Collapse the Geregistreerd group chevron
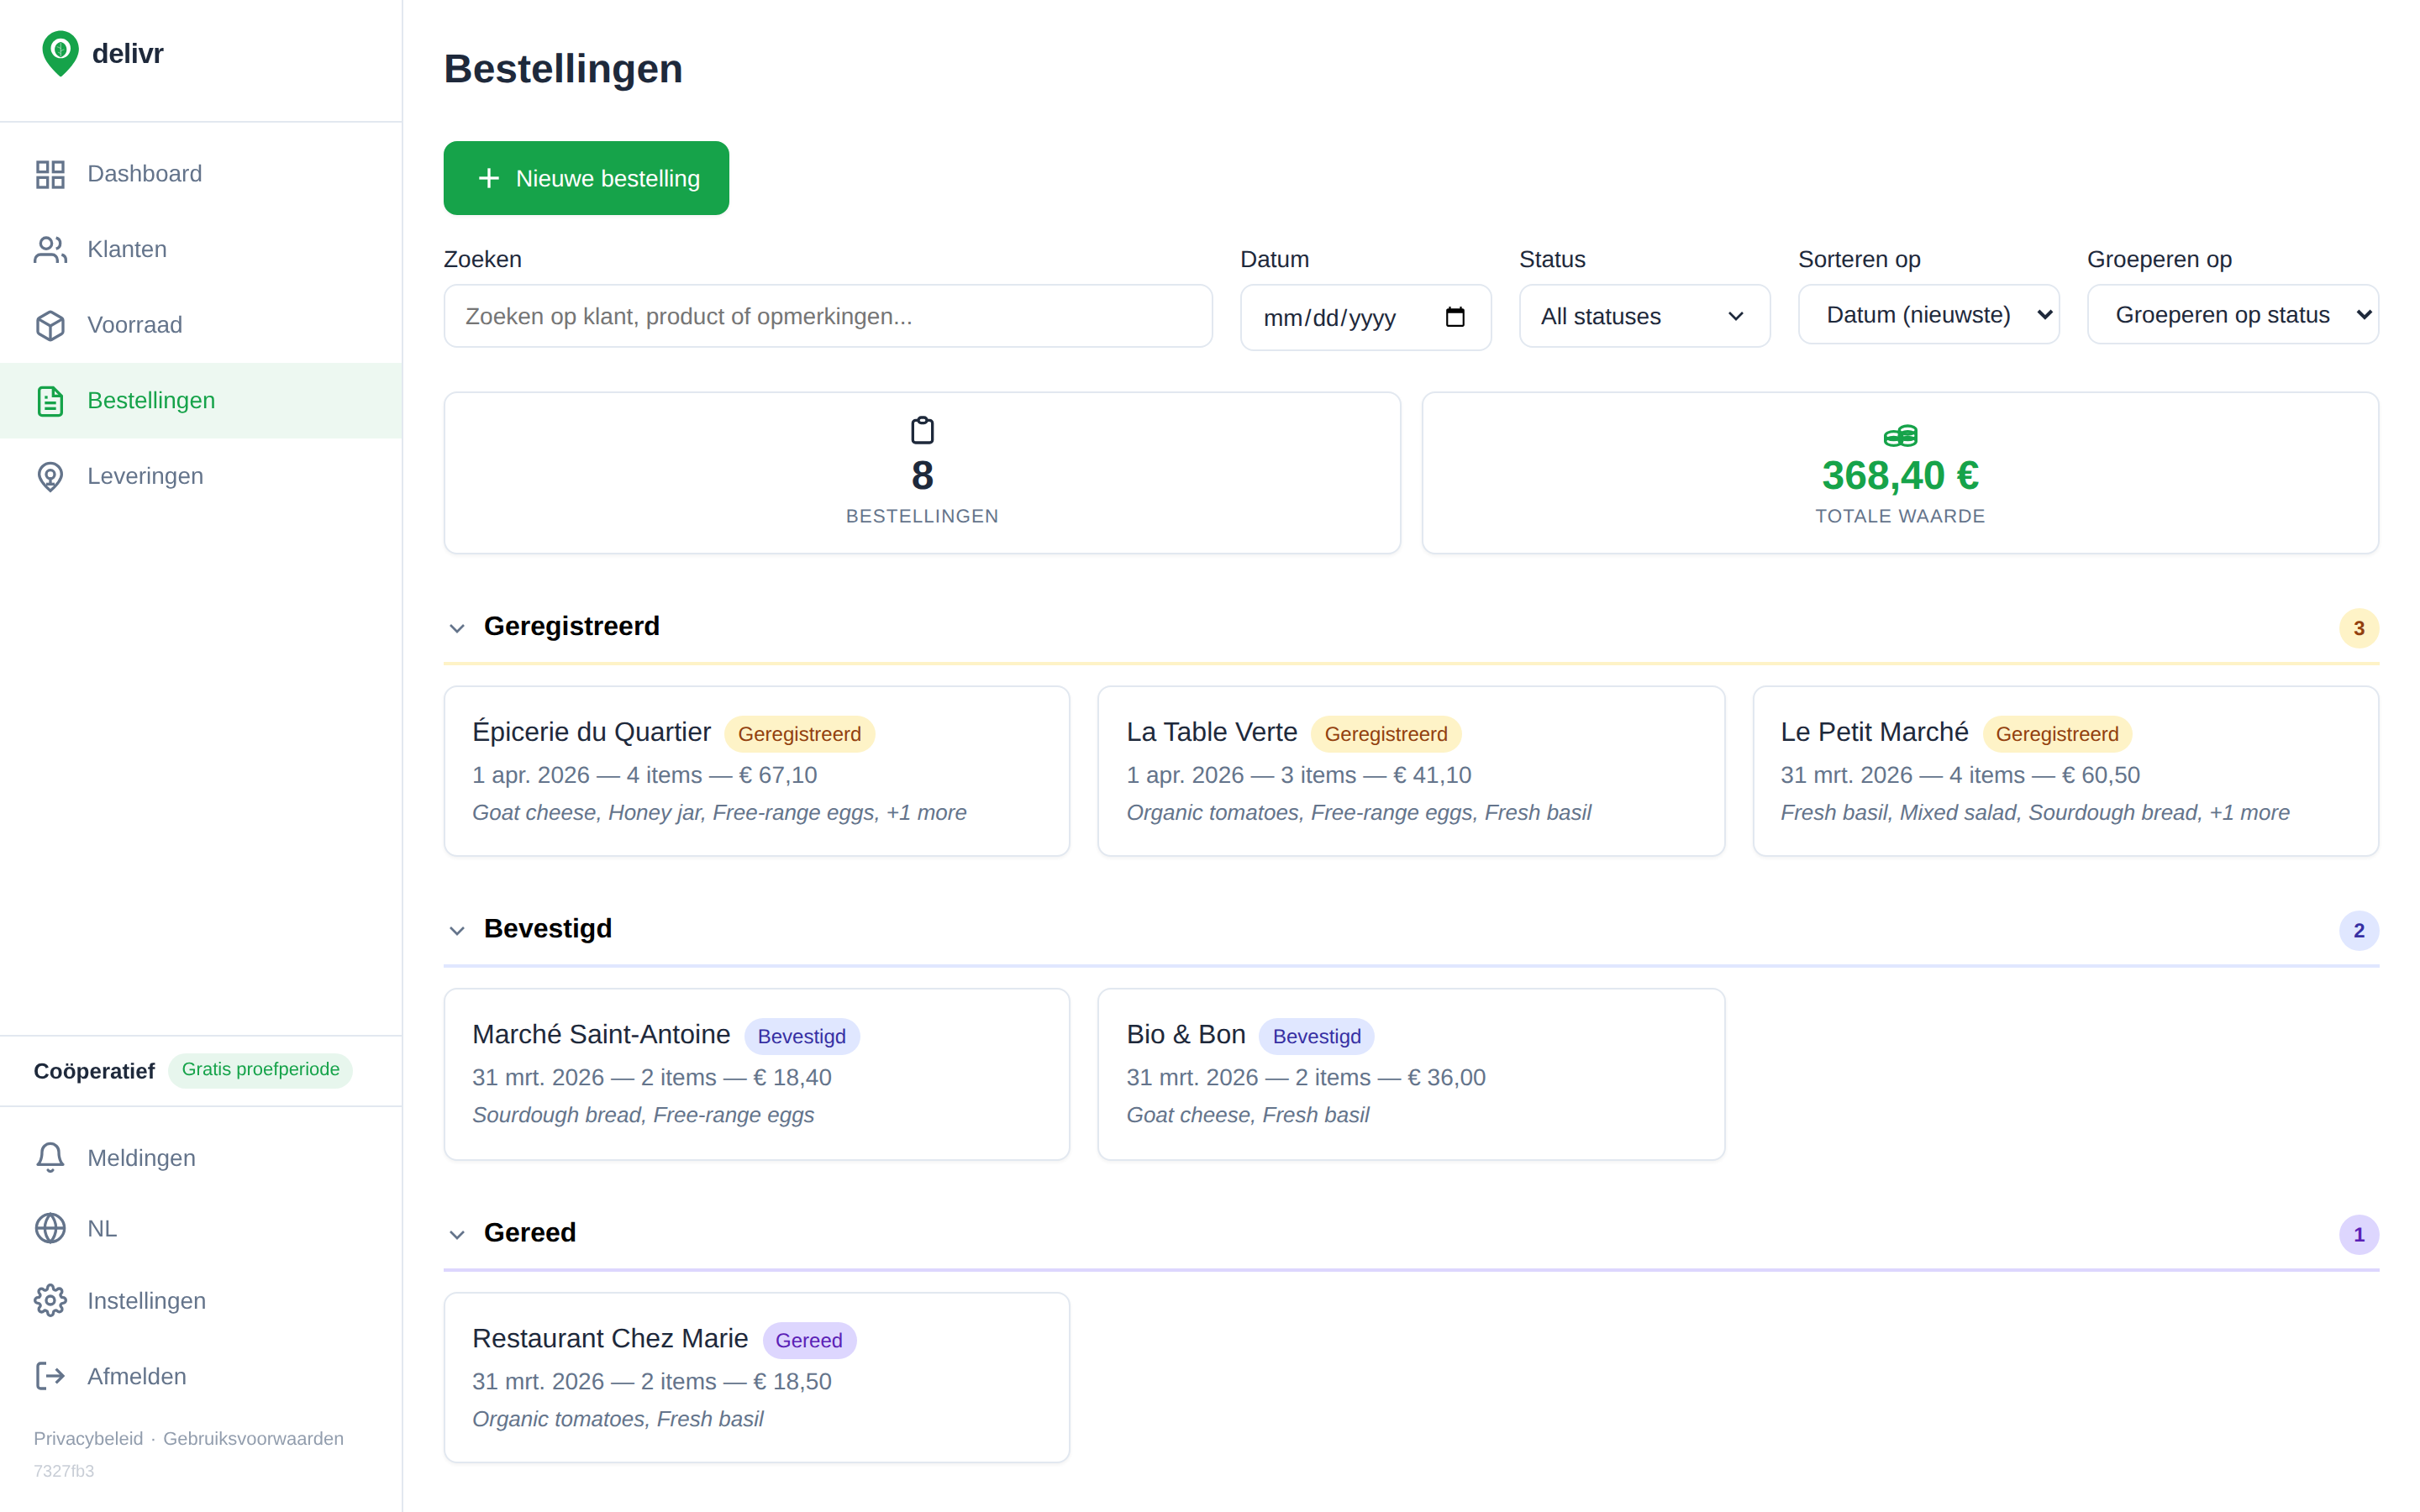The width and height of the screenshot is (2420, 1512). click(457, 628)
